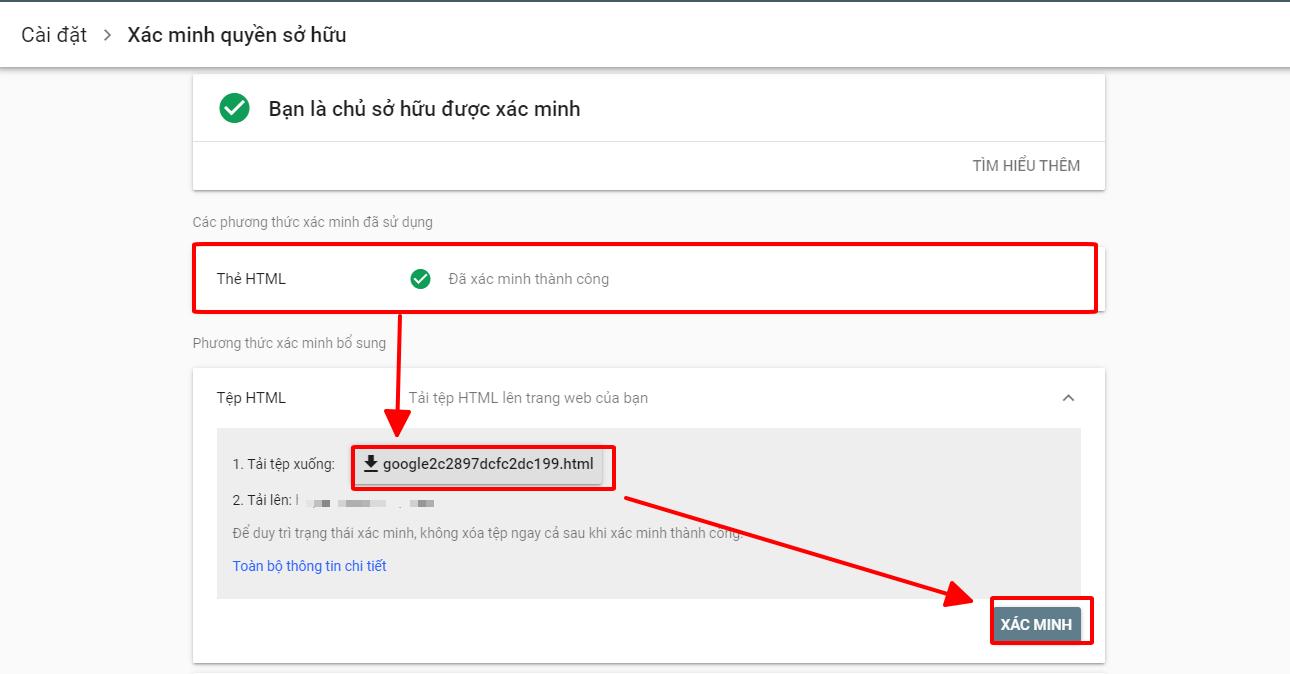
Task: Click the 'Phương thức xác minh bổ sung' section label
Action: (x=289, y=343)
